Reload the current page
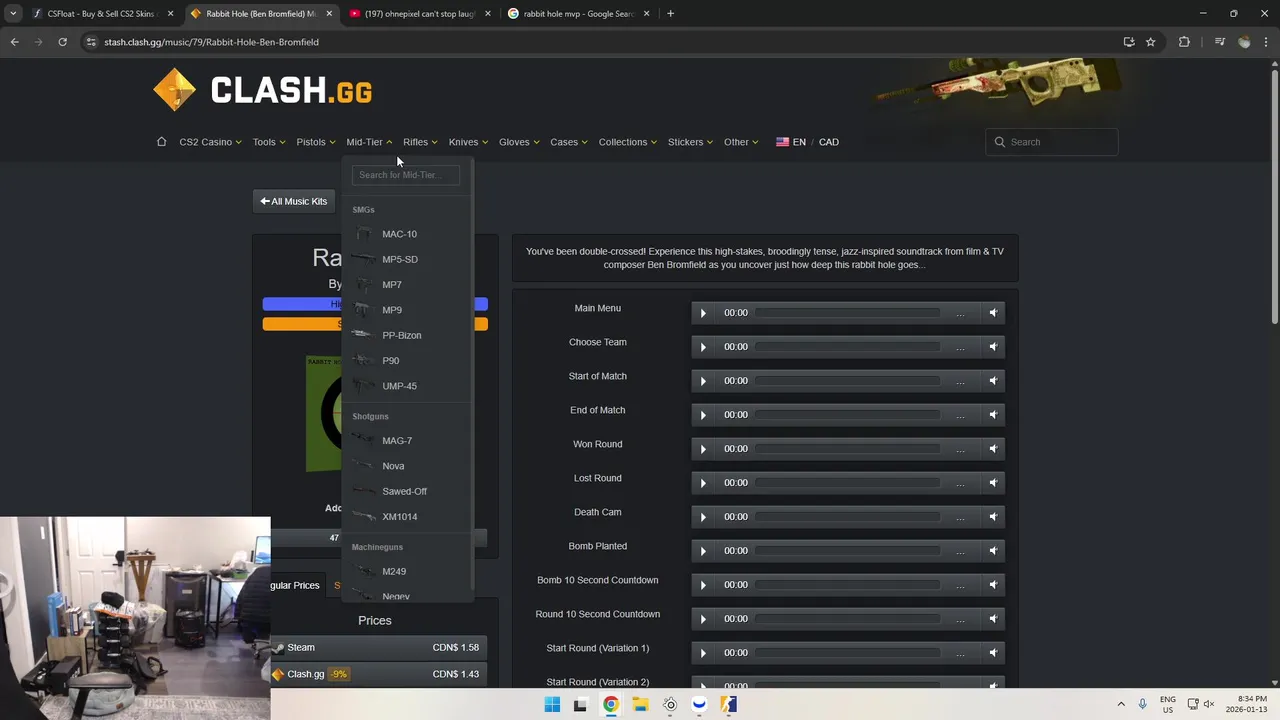The image size is (1280, 720). click(62, 42)
